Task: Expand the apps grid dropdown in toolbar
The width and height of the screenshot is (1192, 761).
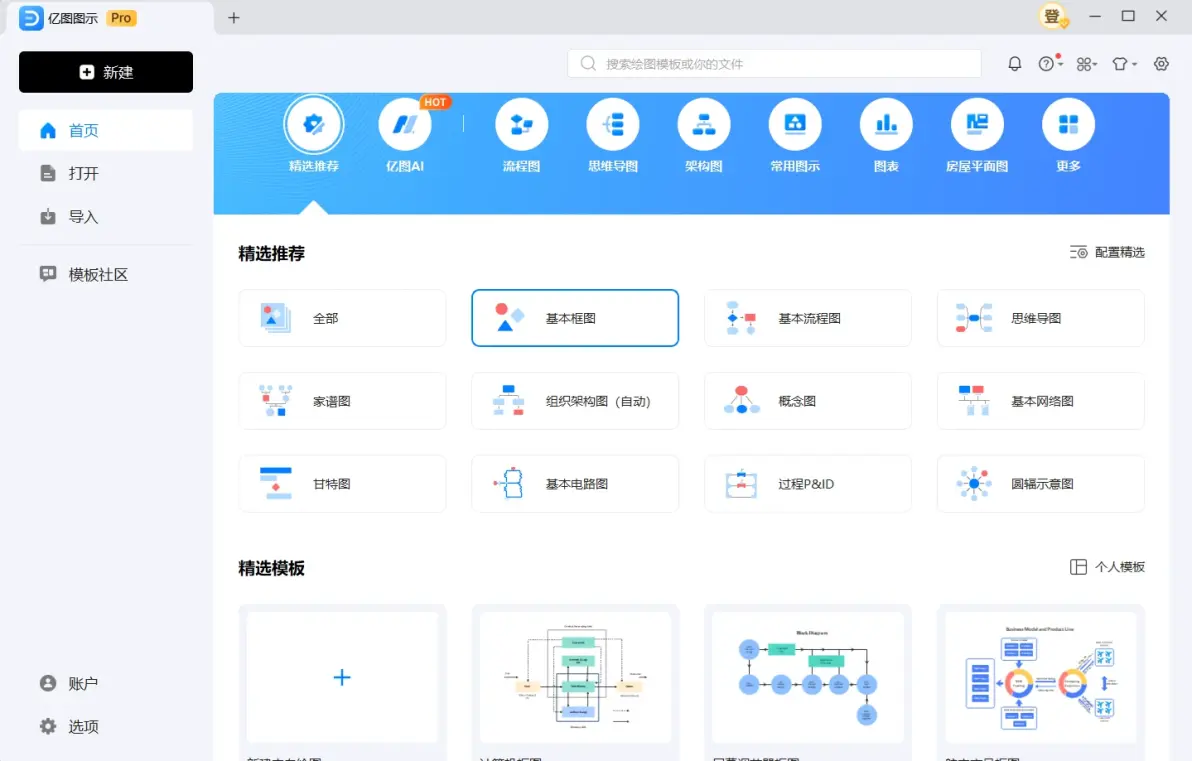Action: [1086, 64]
